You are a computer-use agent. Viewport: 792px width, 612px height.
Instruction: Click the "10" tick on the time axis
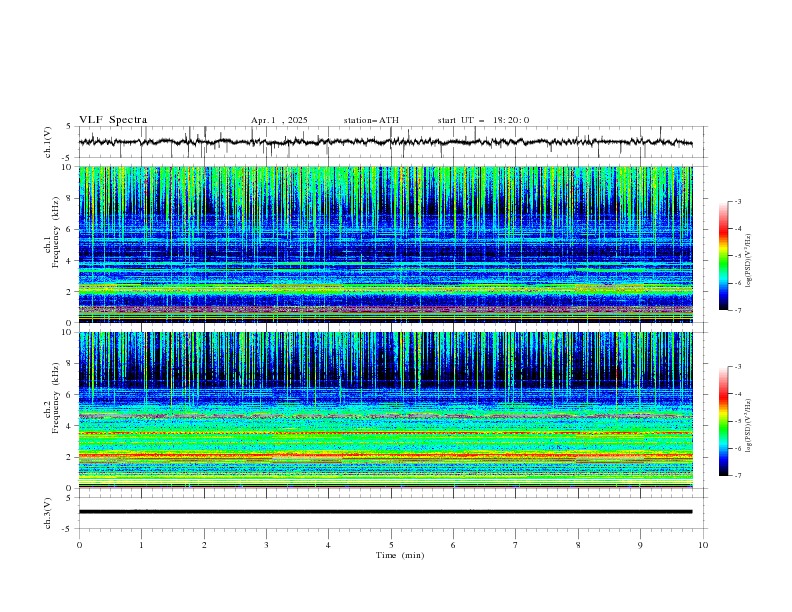click(703, 545)
